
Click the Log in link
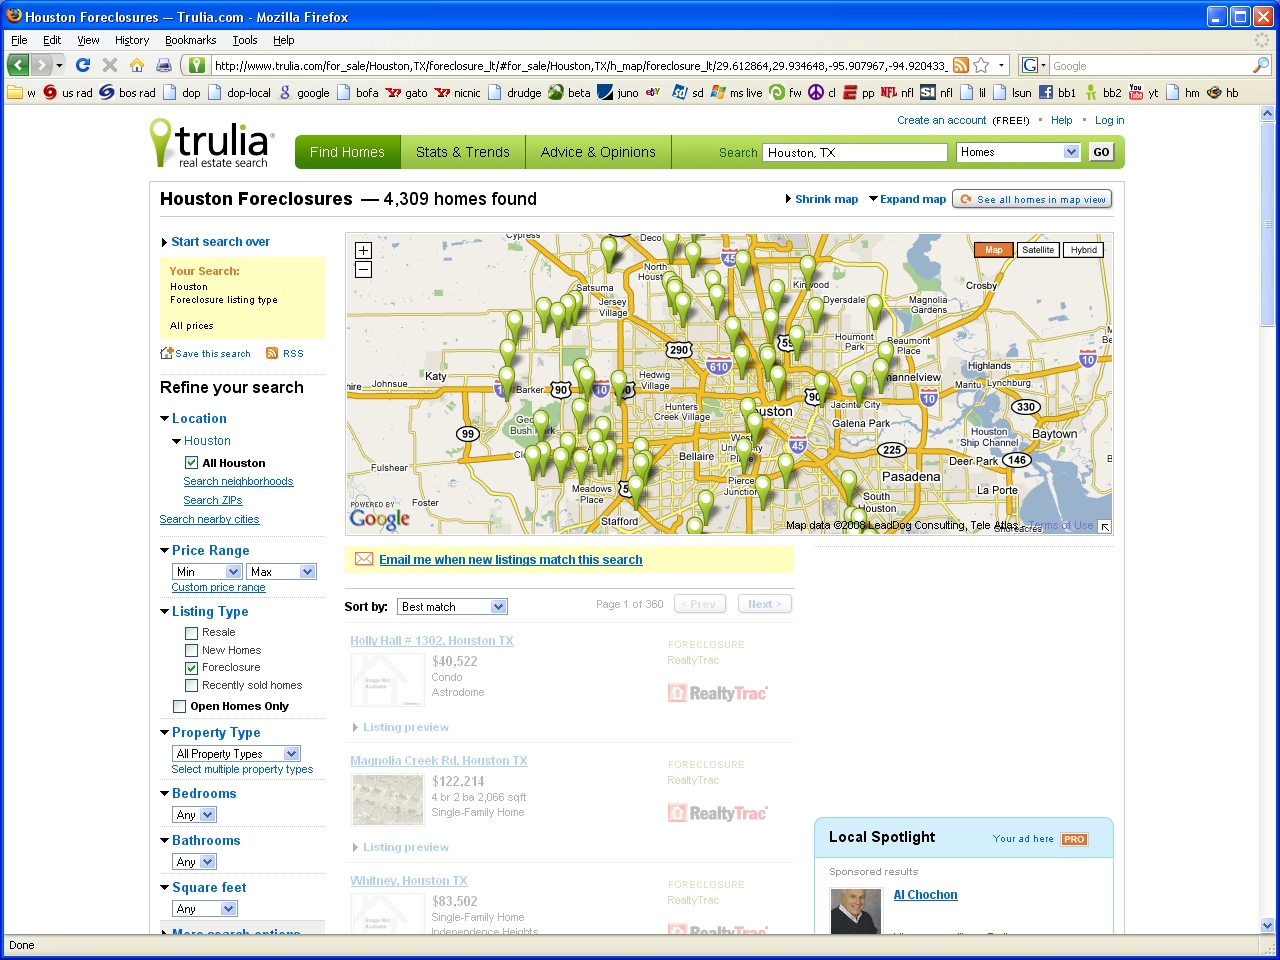(1109, 120)
